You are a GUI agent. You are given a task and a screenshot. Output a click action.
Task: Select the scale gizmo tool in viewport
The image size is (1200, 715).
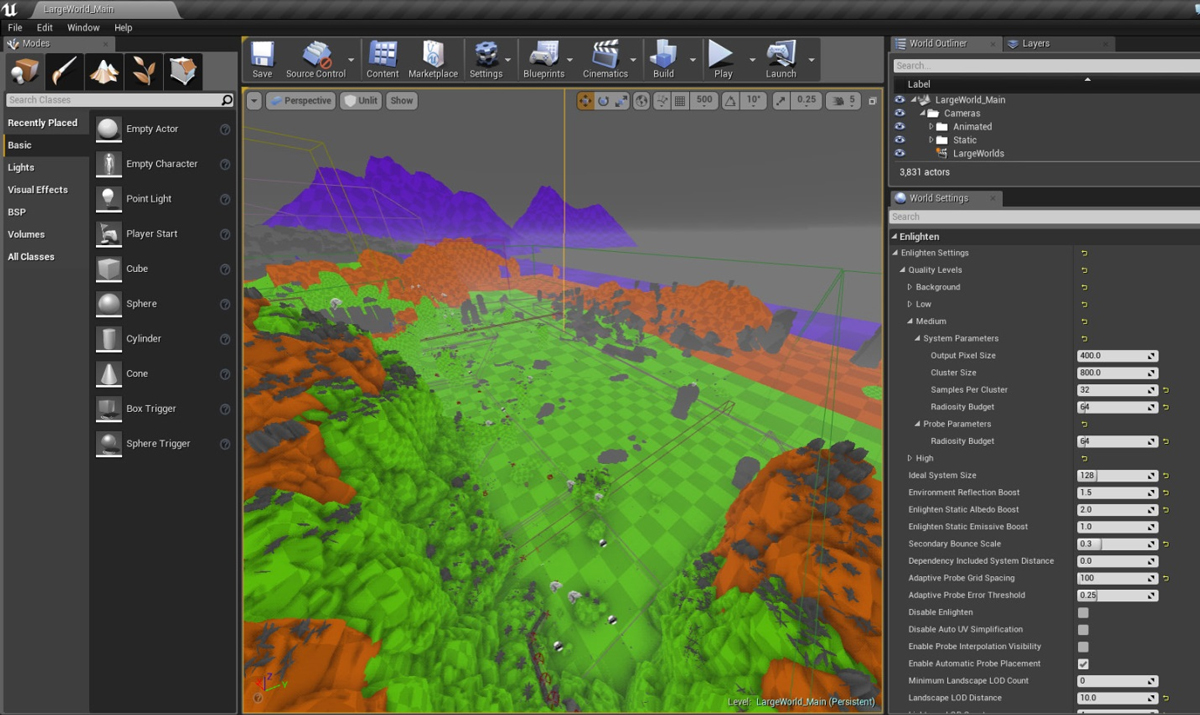[x=621, y=101]
